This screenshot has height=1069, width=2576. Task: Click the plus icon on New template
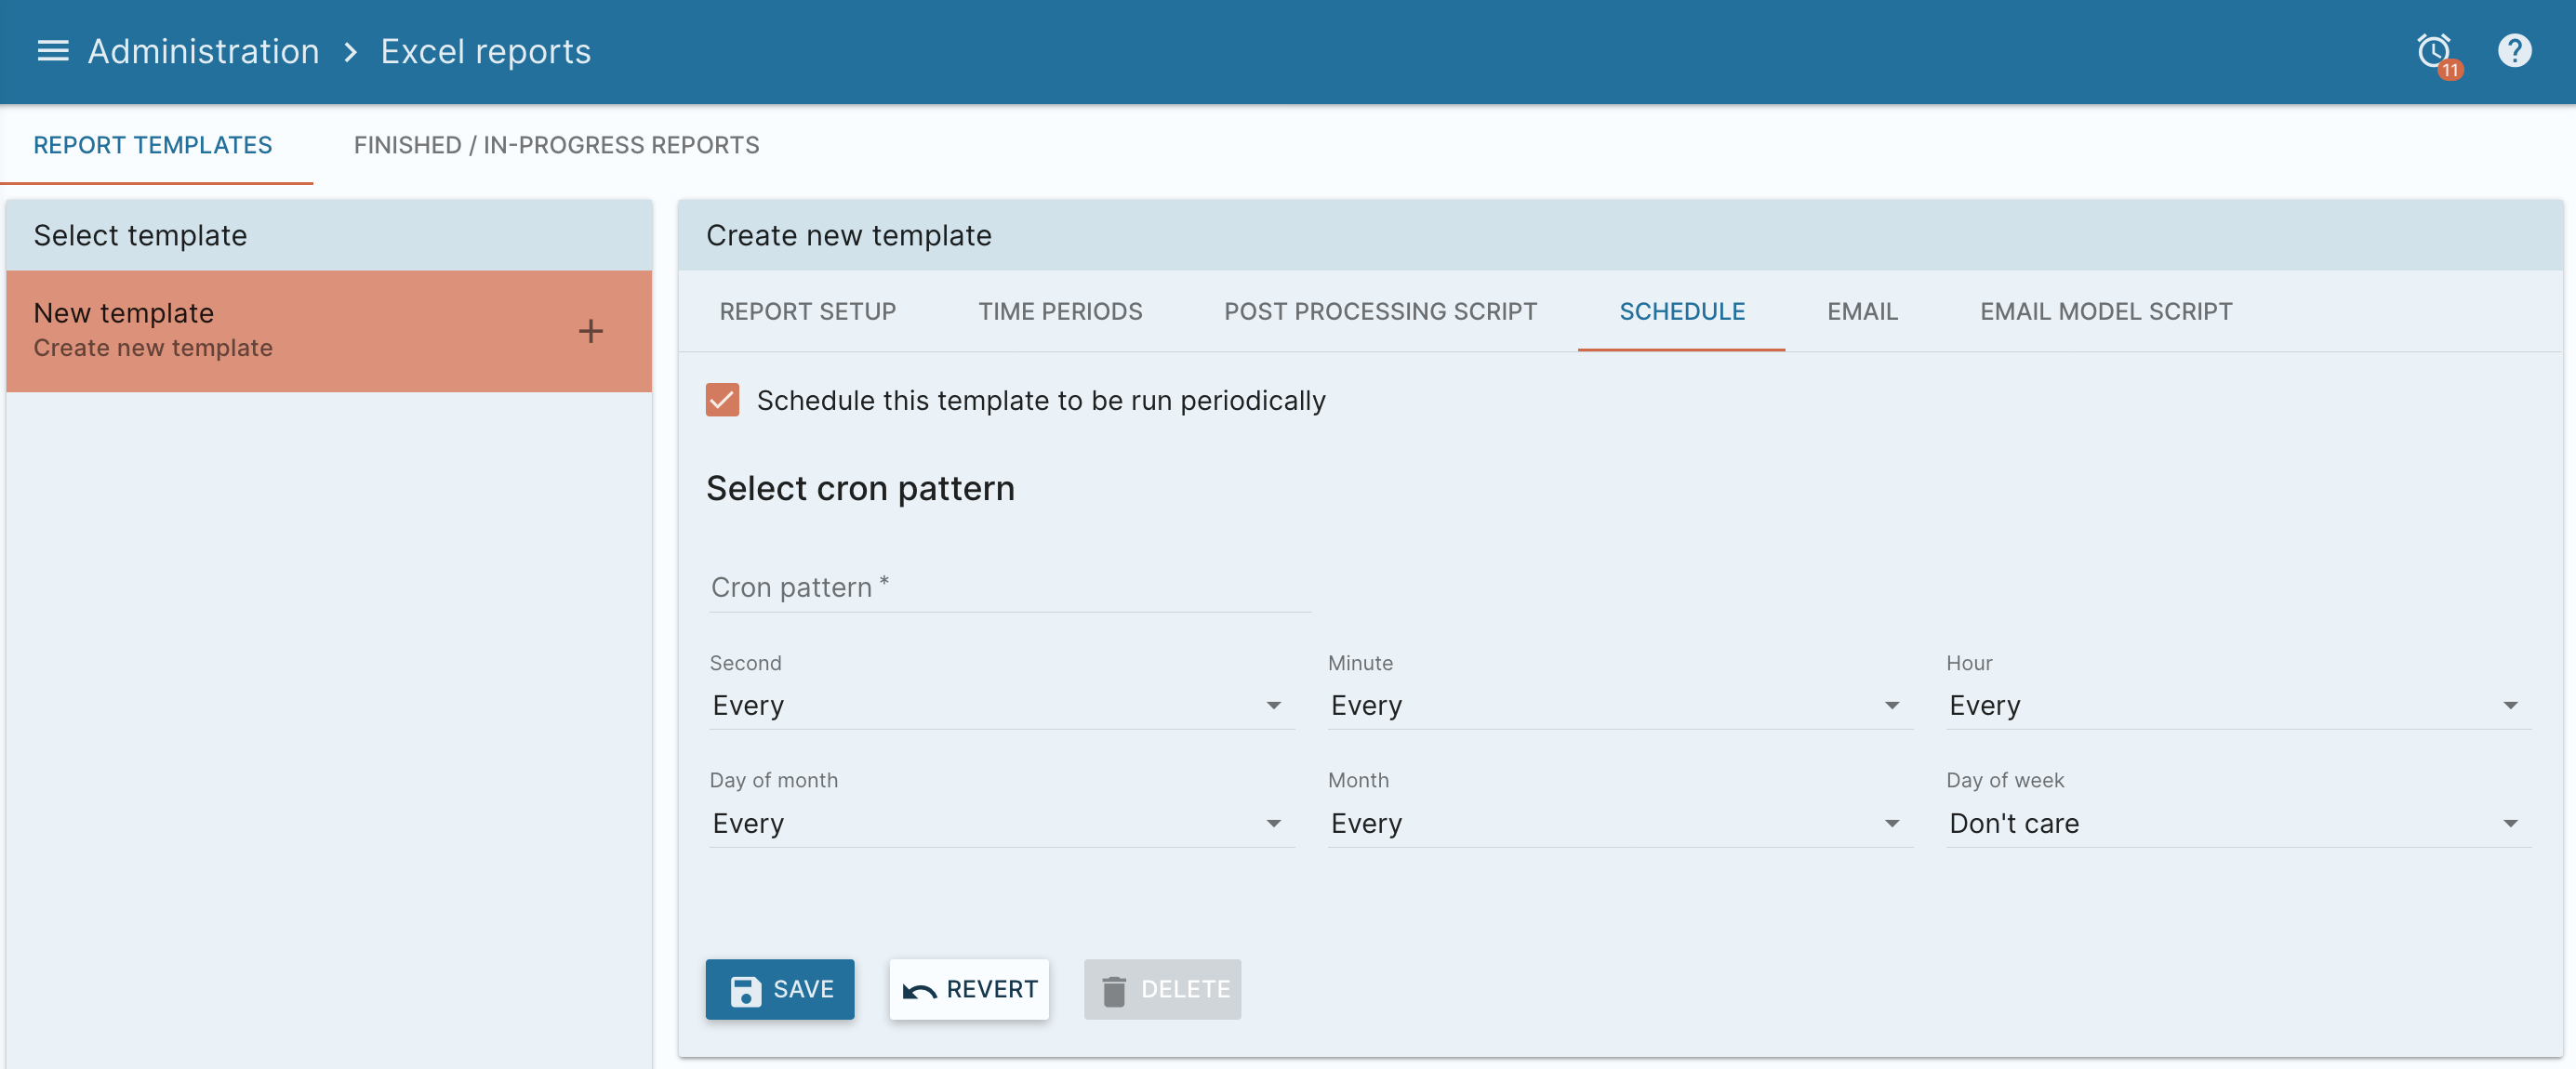590,331
